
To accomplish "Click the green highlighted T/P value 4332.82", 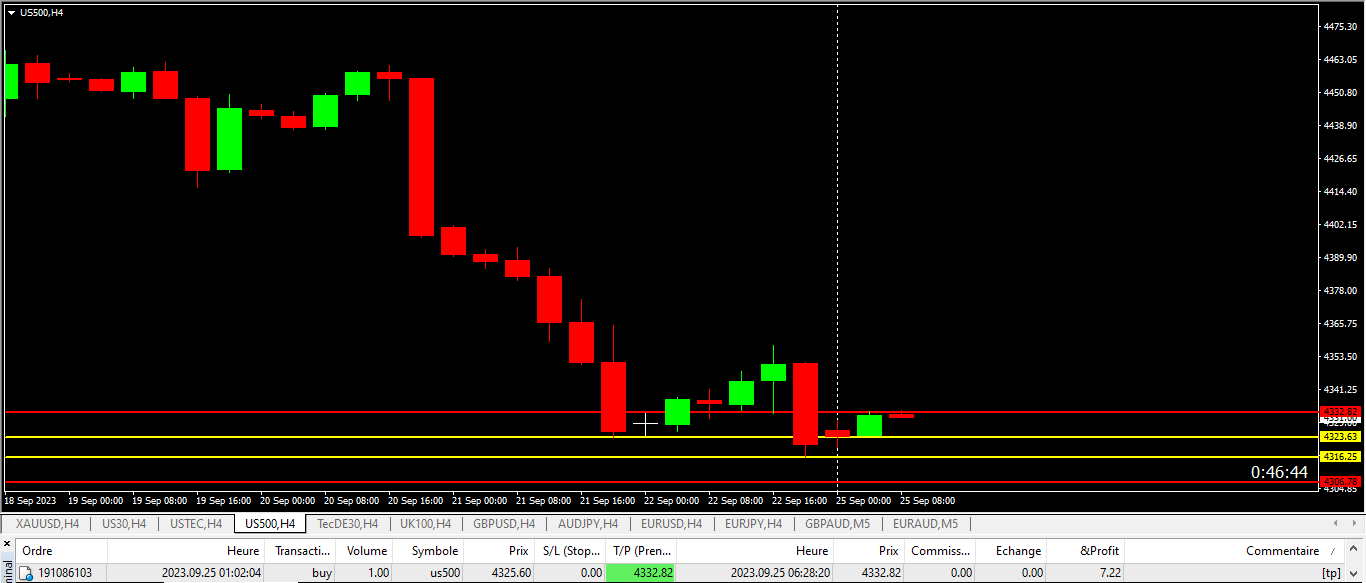I will pyautogui.click(x=641, y=573).
